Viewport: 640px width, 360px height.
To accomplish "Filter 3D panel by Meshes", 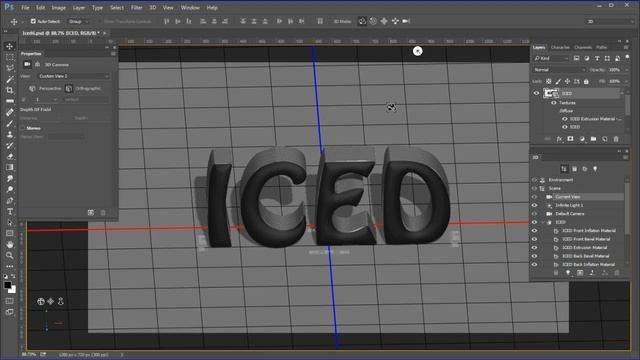I will pyautogui.click(x=575, y=169).
